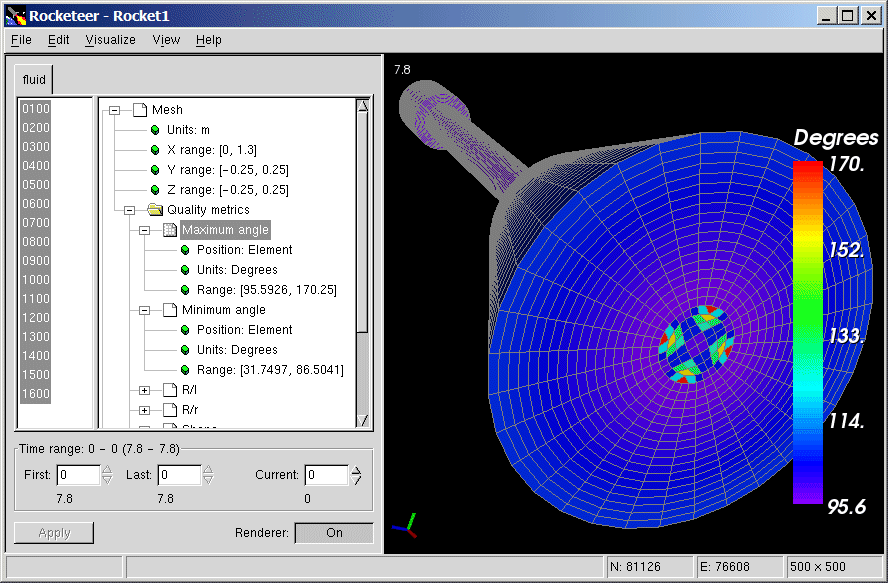
Task: Click the tree scrollbar down arrow
Action: click(363, 420)
